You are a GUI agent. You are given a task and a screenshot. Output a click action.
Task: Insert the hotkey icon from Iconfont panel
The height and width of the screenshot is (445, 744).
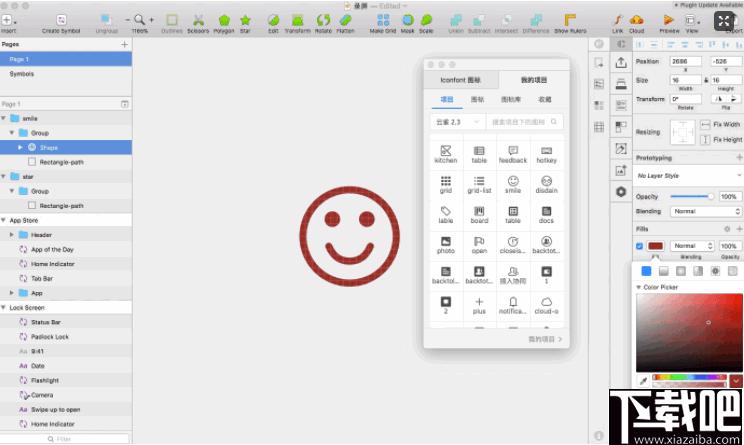tap(546, 154)
